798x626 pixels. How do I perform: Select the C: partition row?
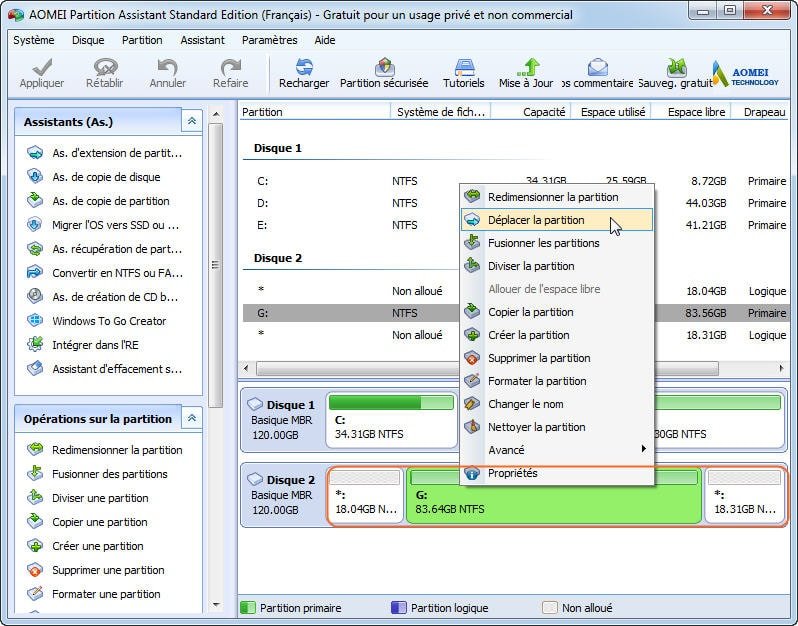pyautogui.click(x=516, y=181)
